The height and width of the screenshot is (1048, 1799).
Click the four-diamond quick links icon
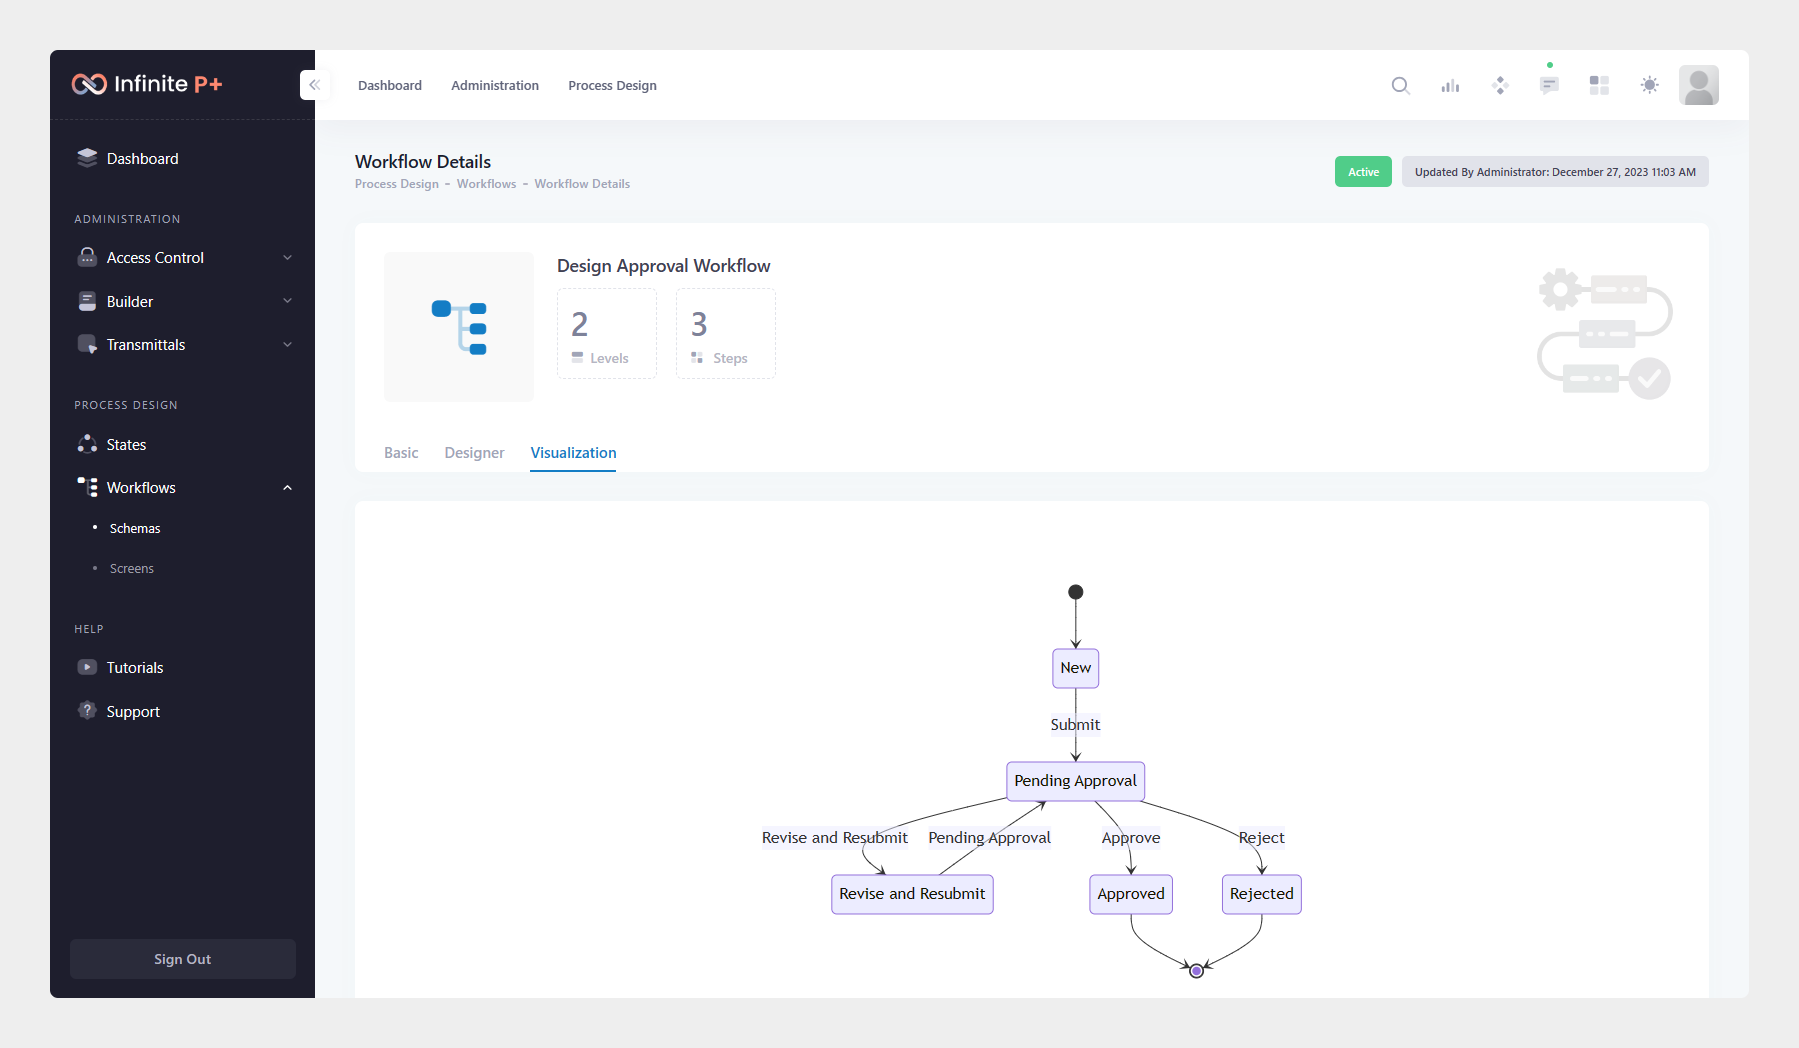tap(1500, 85)
